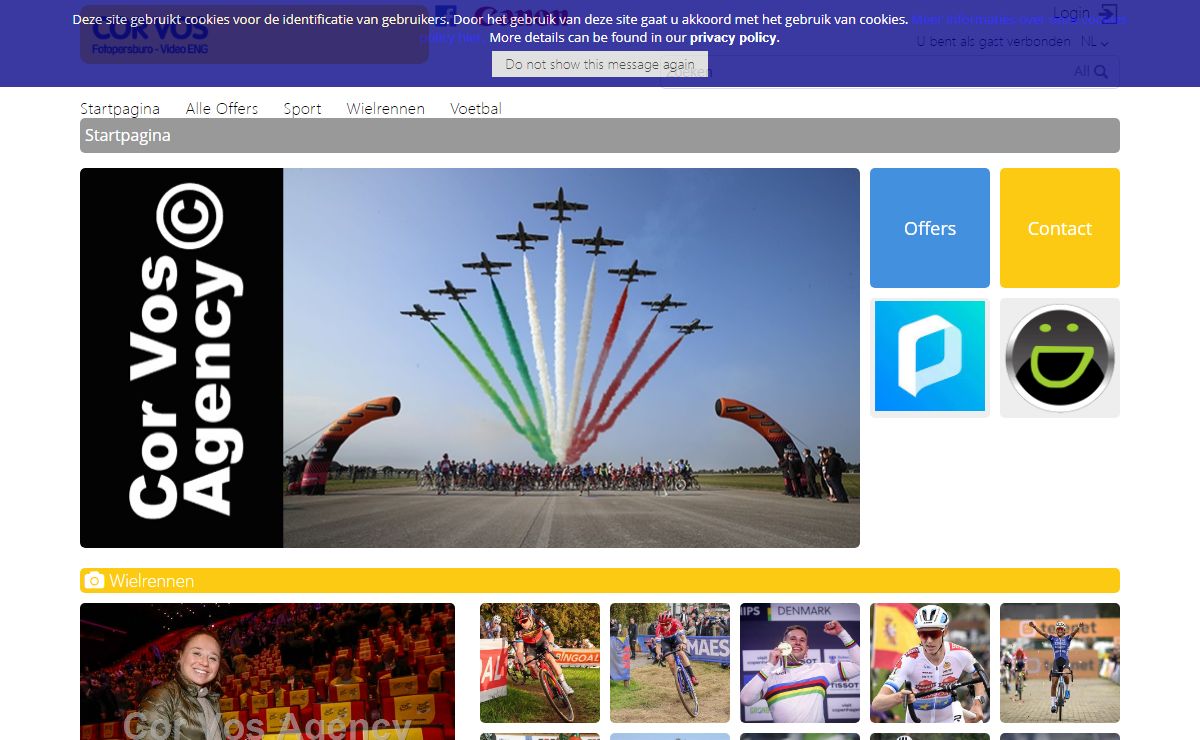Open the Facebook icon in header

click(445, 17)
